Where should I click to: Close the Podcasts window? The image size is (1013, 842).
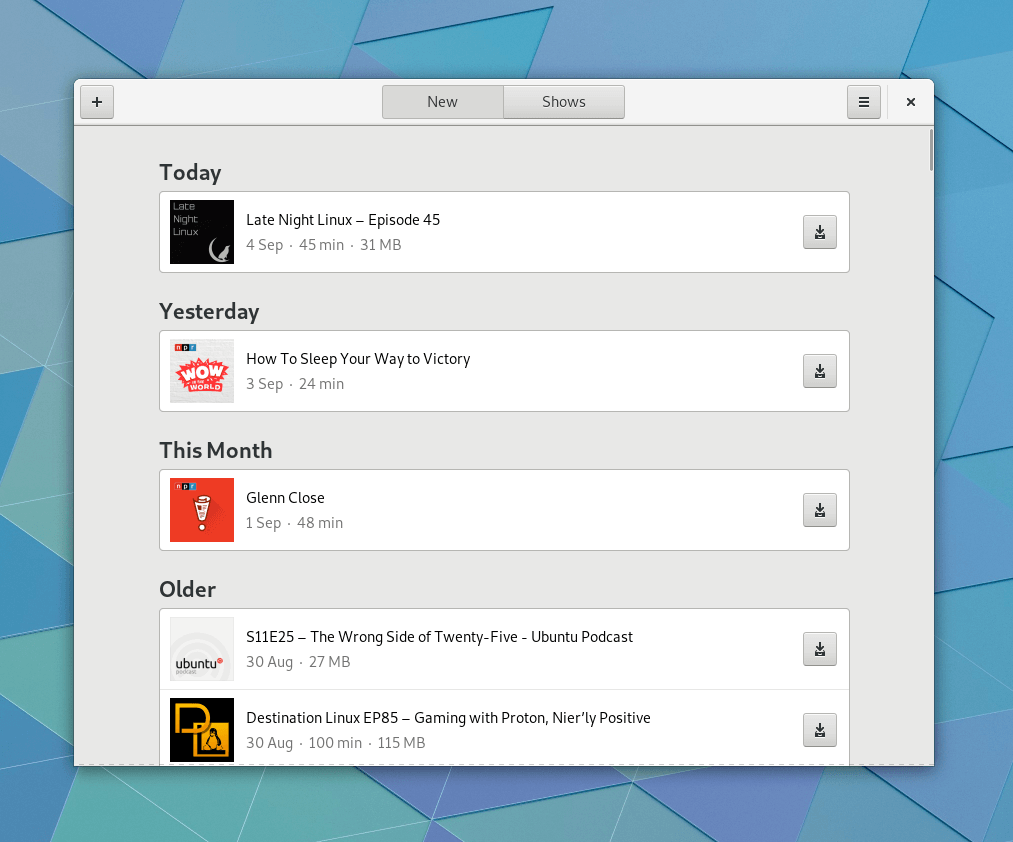(911, 102)
